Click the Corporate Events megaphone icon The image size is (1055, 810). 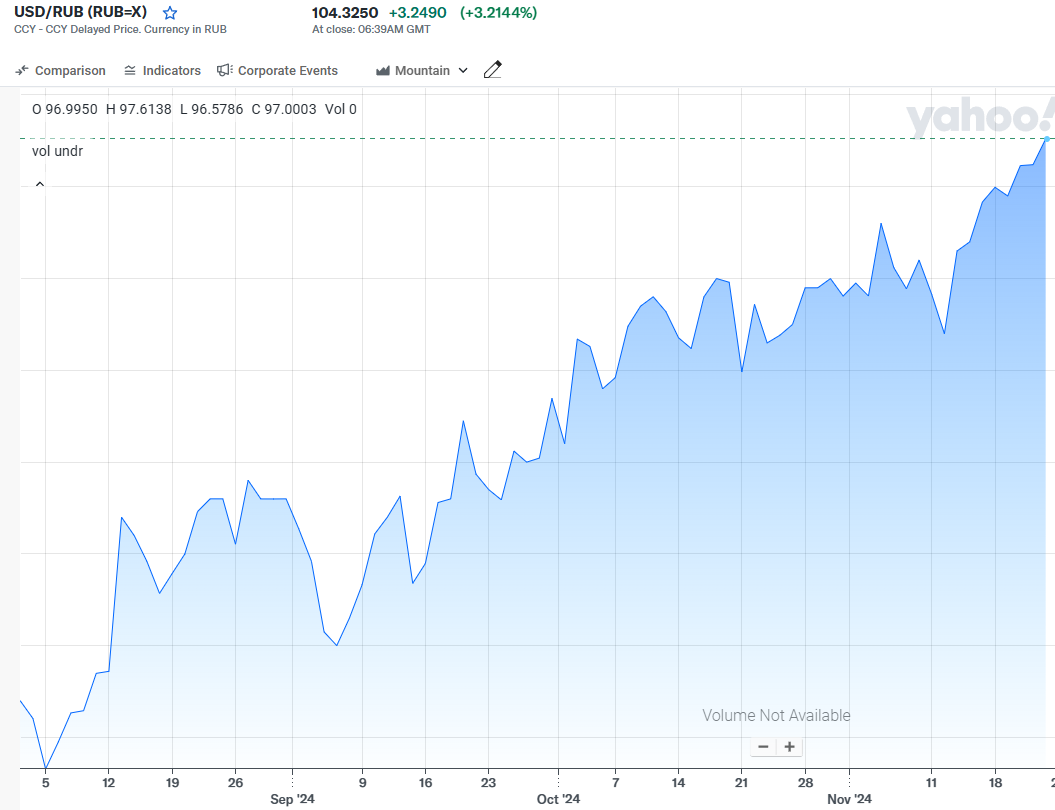pos(225,70)
